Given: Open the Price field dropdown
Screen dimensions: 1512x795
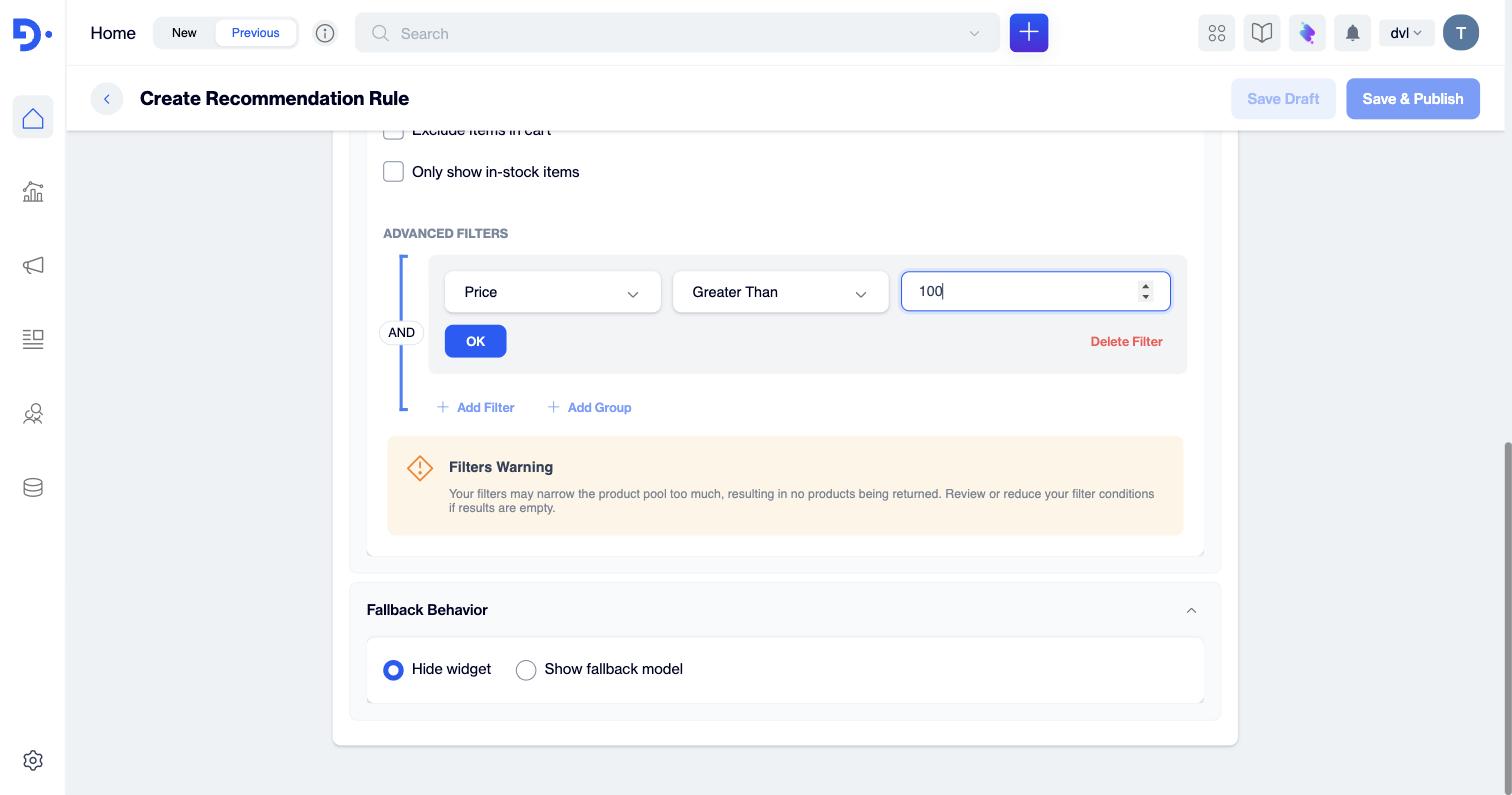Looking at the screenshot, I should [x=553, y=292].
